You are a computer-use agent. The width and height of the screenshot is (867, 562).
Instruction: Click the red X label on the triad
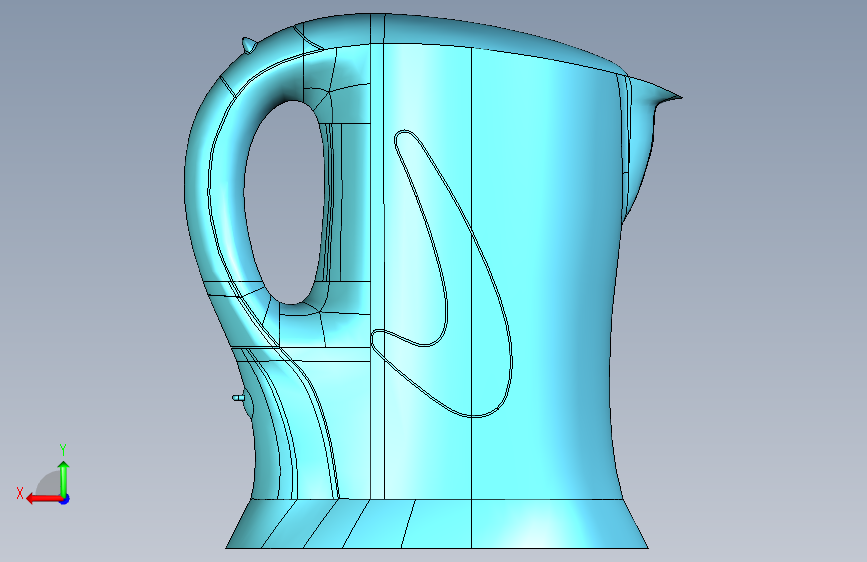coord(20,493)
